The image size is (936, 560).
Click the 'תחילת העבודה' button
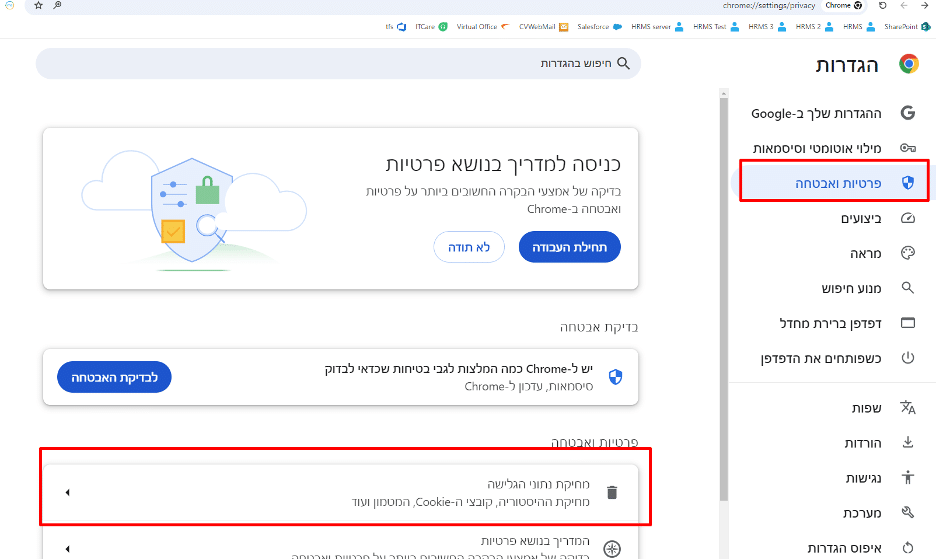click(x=569, y=247)
